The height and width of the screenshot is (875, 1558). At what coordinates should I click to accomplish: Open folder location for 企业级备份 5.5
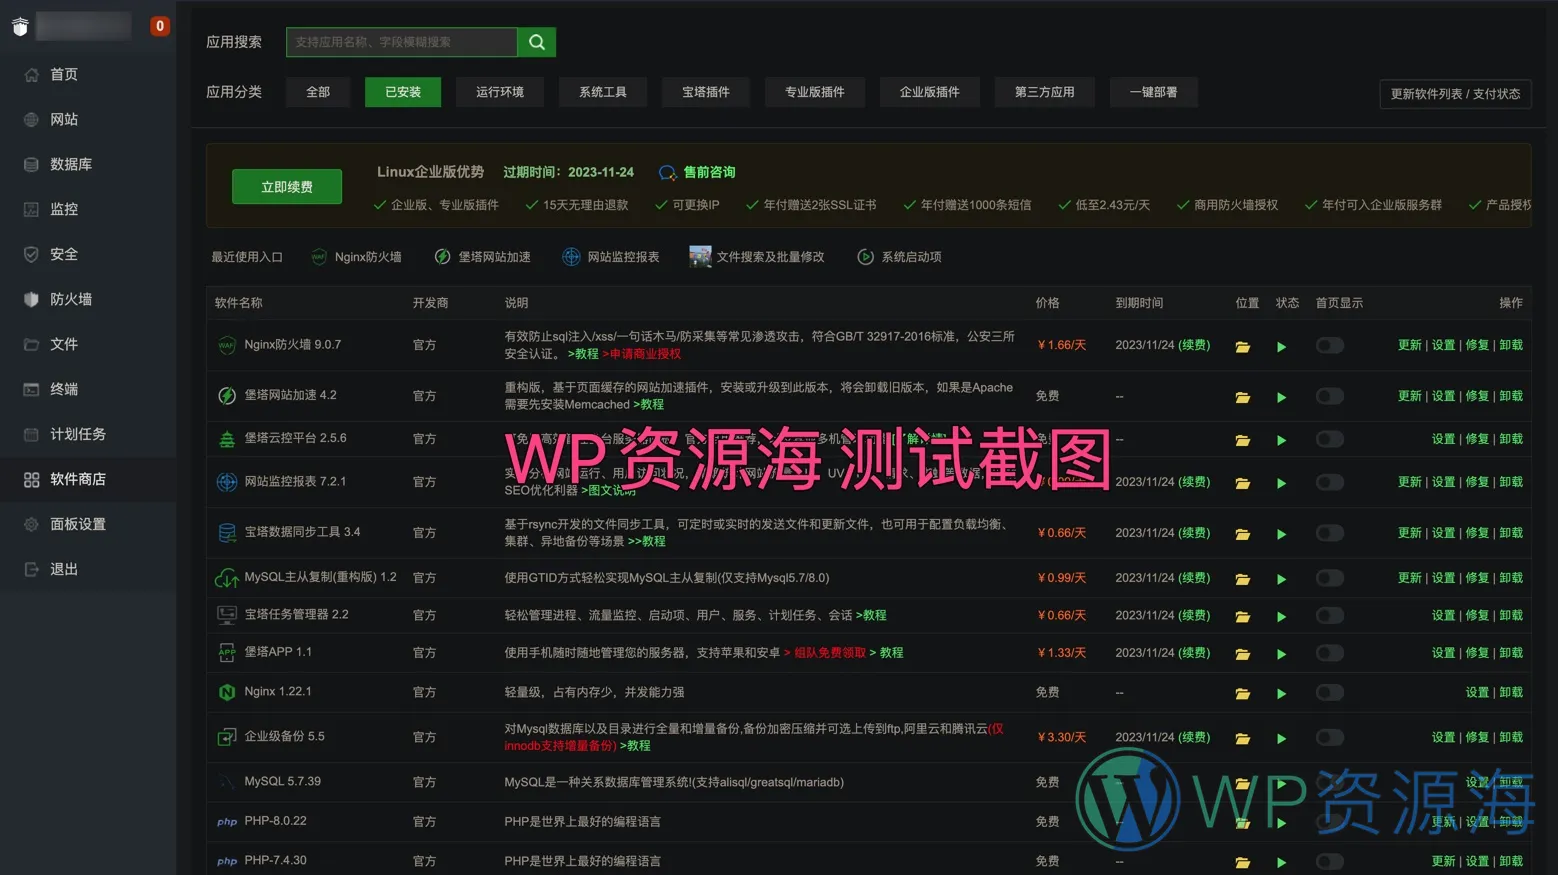click(x=1242, y=739)
